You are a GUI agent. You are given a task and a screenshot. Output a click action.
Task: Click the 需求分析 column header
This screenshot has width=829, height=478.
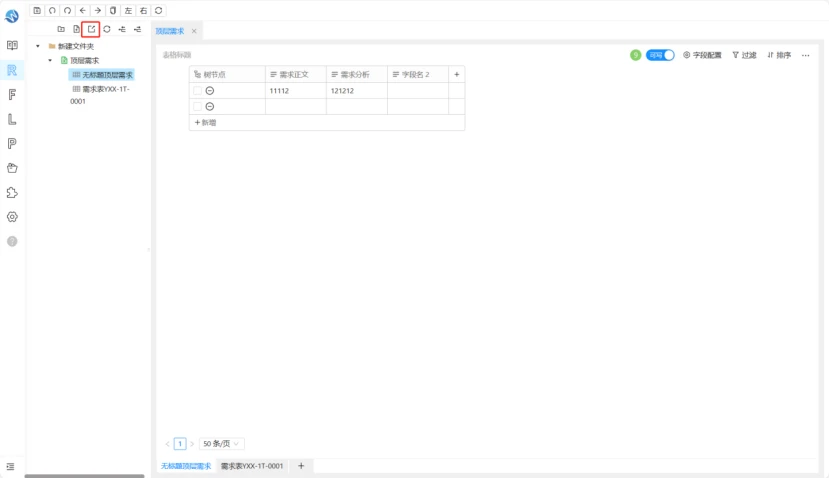click(357, 75)
